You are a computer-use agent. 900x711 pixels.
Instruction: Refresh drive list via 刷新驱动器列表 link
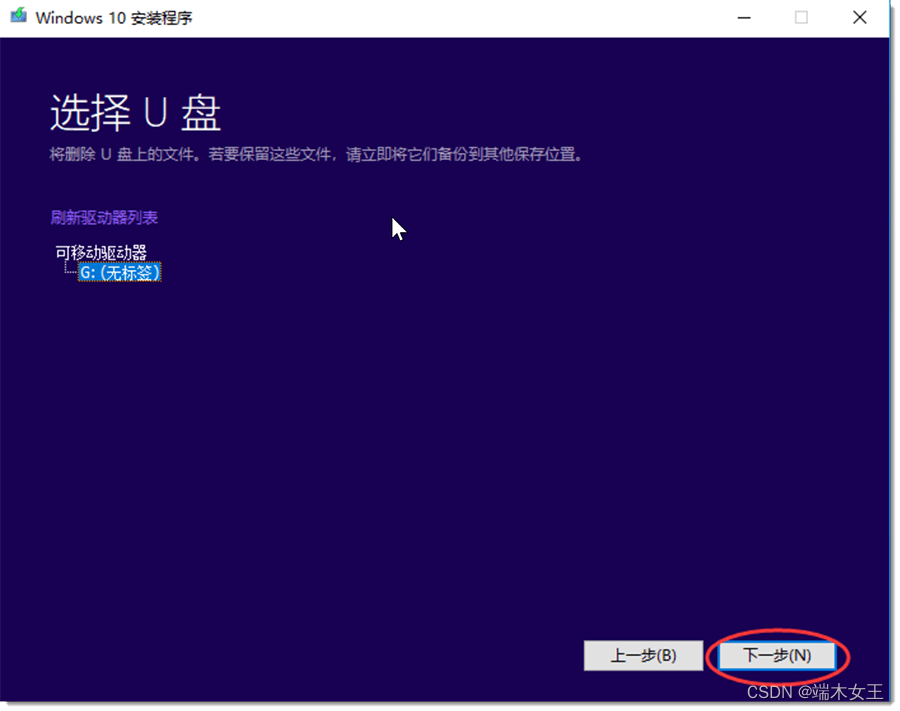(104, 217)
